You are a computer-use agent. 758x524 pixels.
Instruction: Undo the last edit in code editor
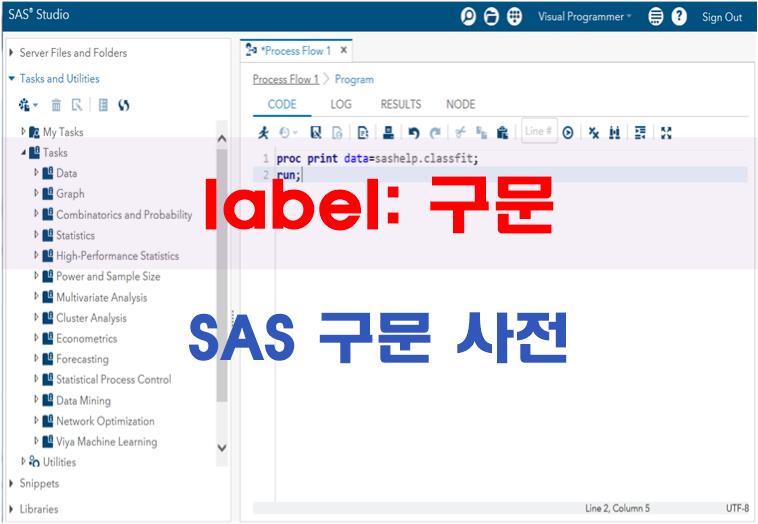pyautogui.click(x=414, y=132)
